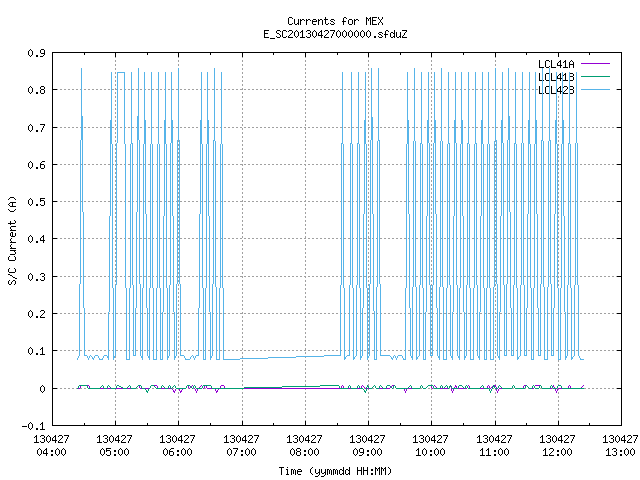Click the 0.7 y-axis tick label
This screenshot has width=640, height=480.
tap(36, 128)
